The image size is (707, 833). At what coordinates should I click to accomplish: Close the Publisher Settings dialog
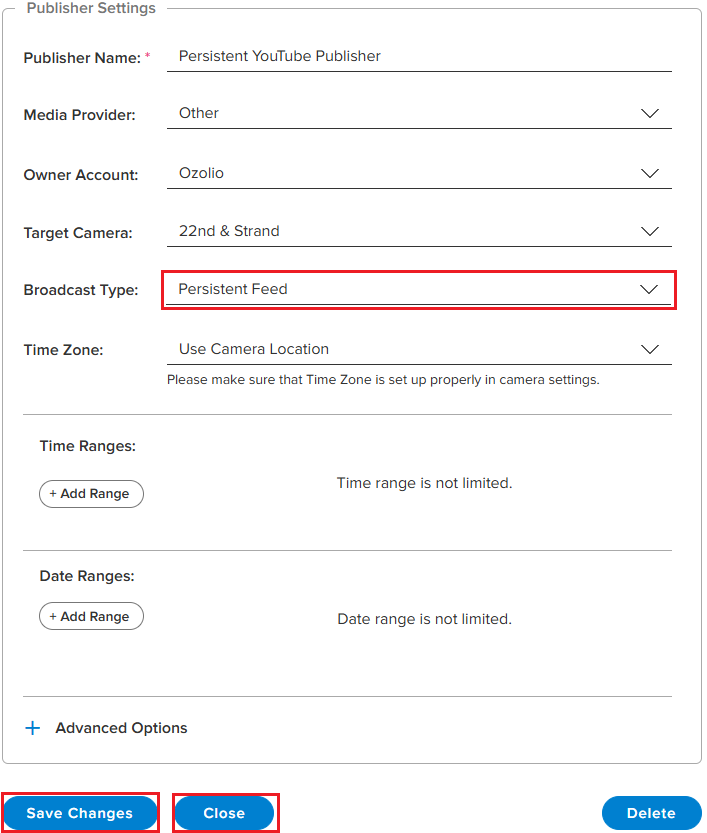tap(224, 813)
